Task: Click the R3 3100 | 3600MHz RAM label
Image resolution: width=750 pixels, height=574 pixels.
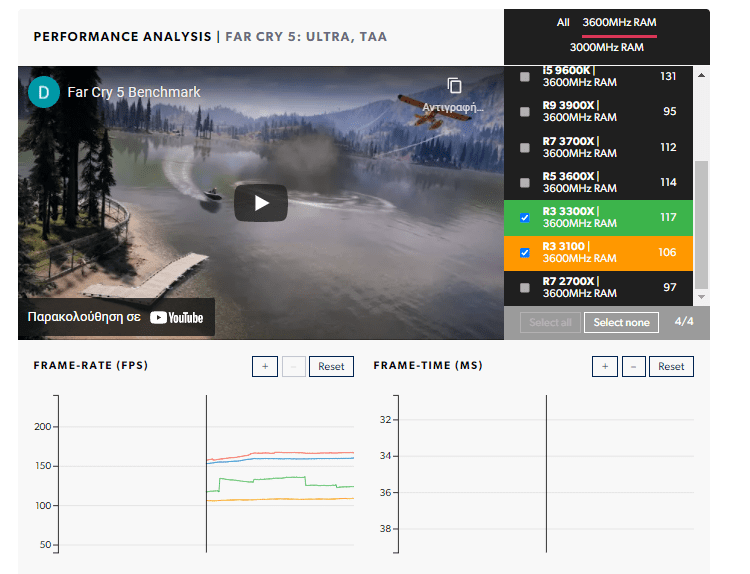Action: 580,252
